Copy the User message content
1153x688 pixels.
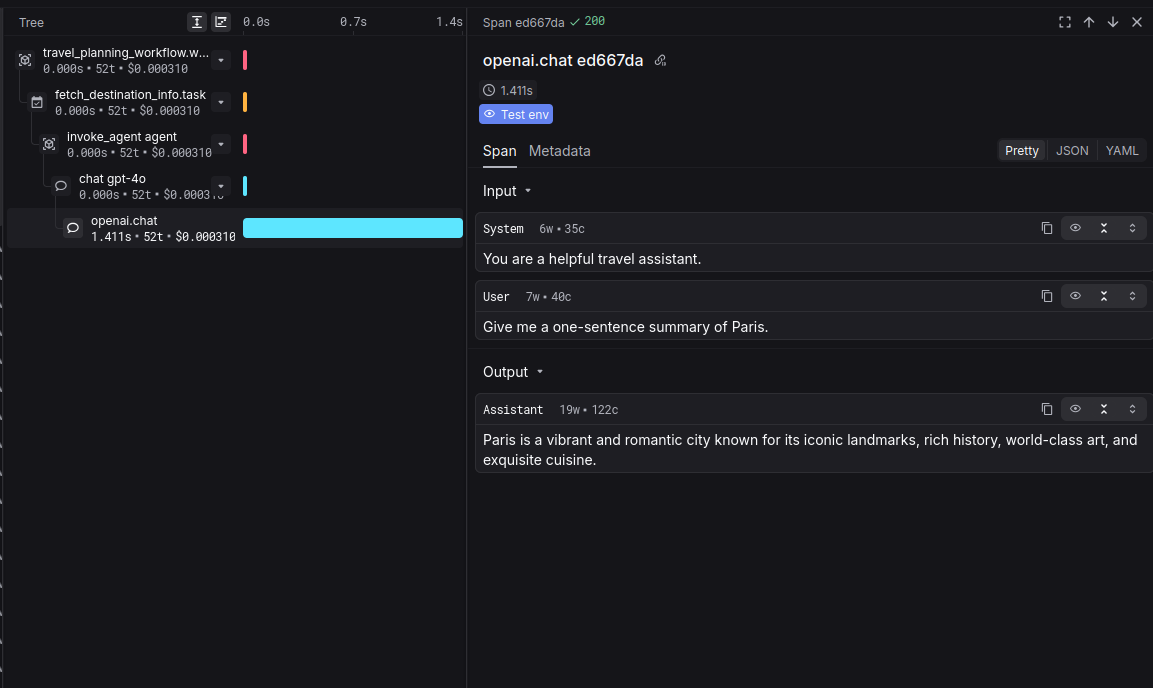[x=1047, y=296]
